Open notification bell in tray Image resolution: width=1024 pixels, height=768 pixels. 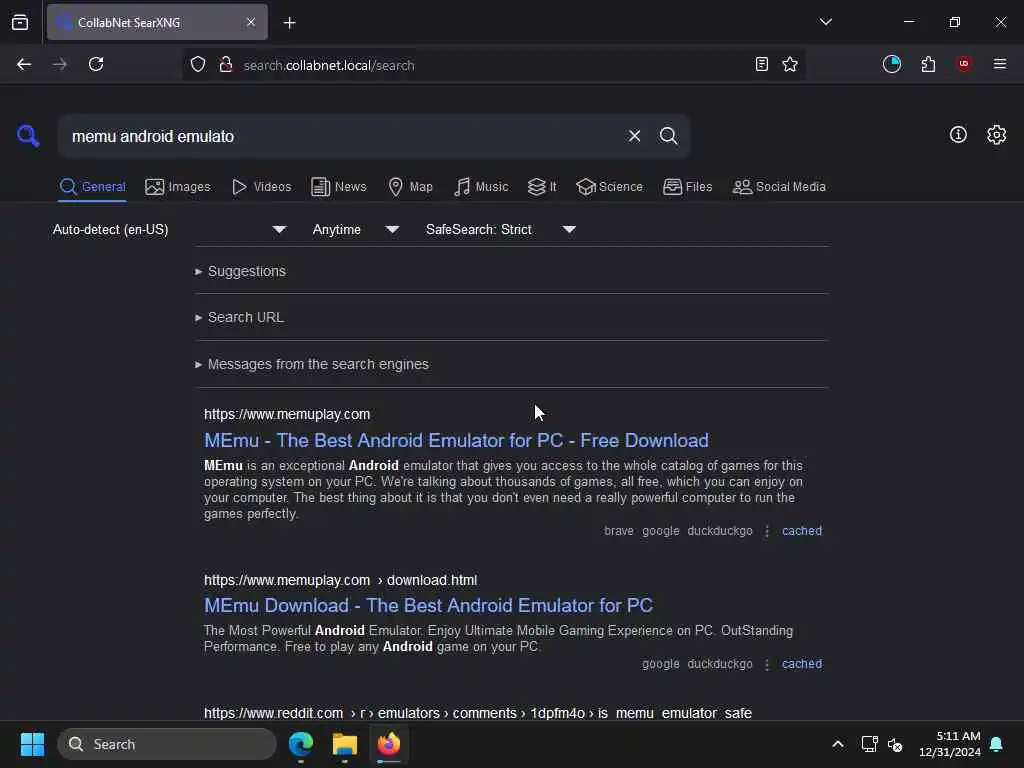(996, 744)
